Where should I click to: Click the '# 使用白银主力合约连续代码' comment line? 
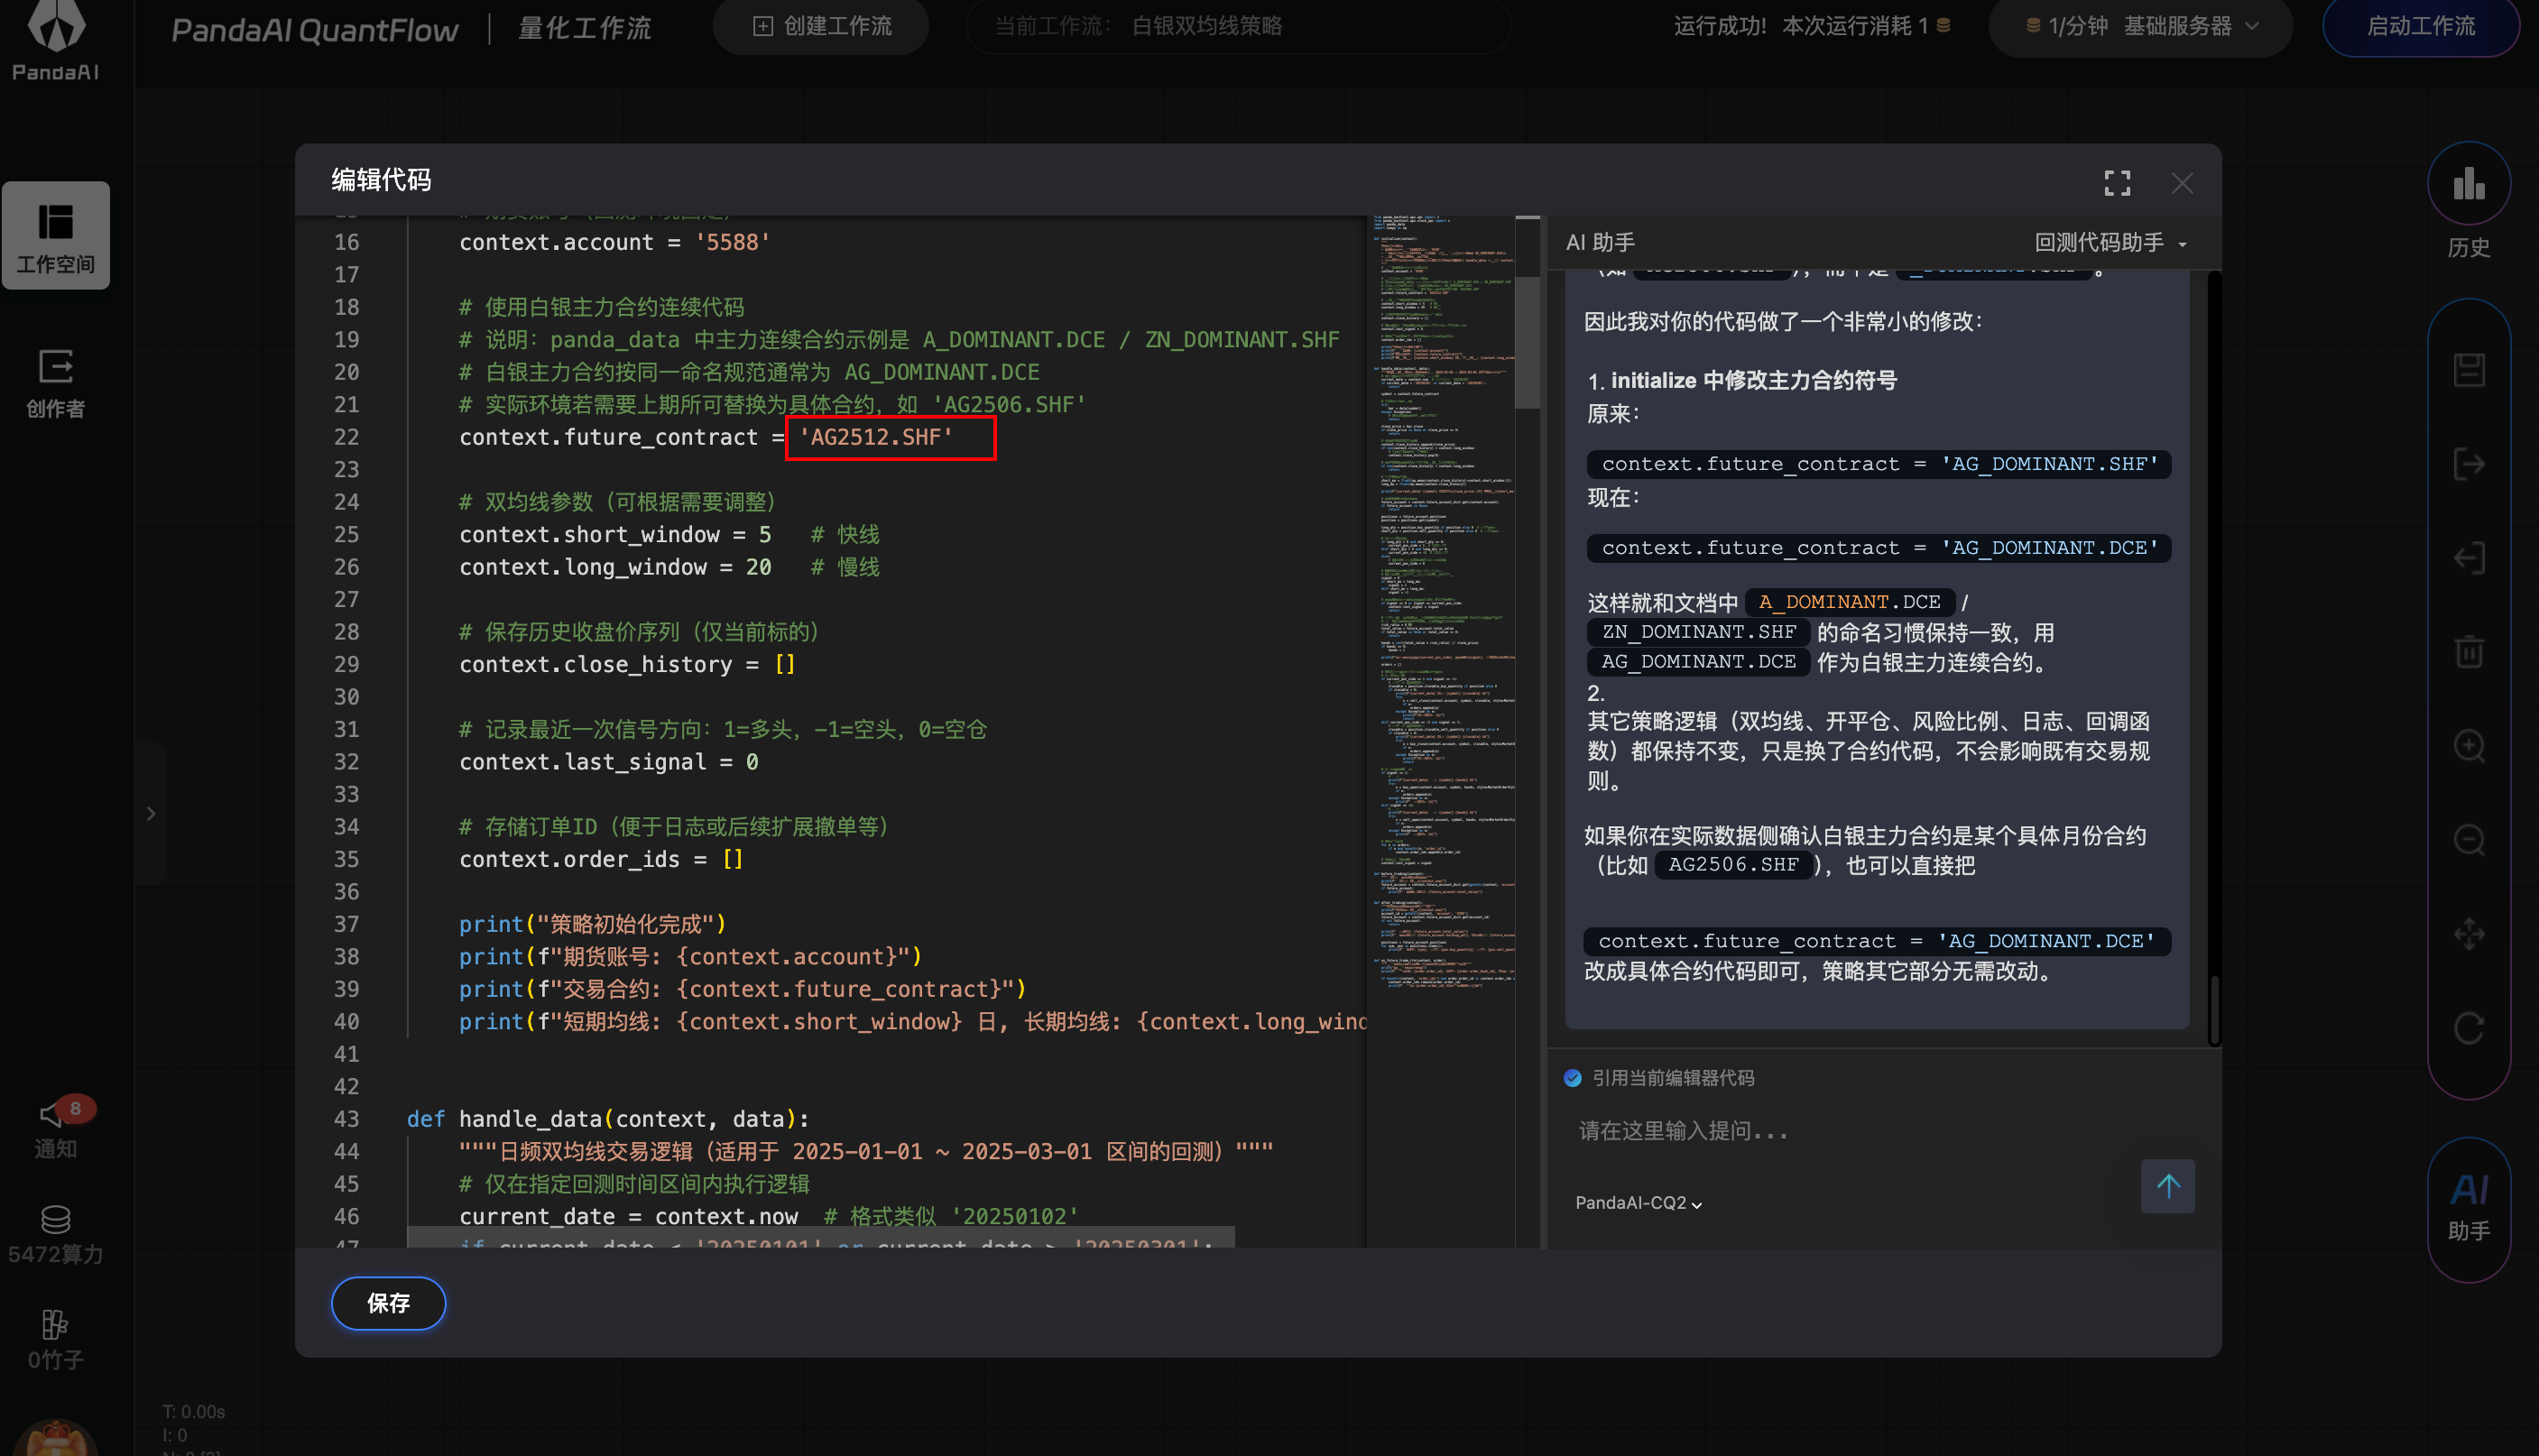coord(602,307)
